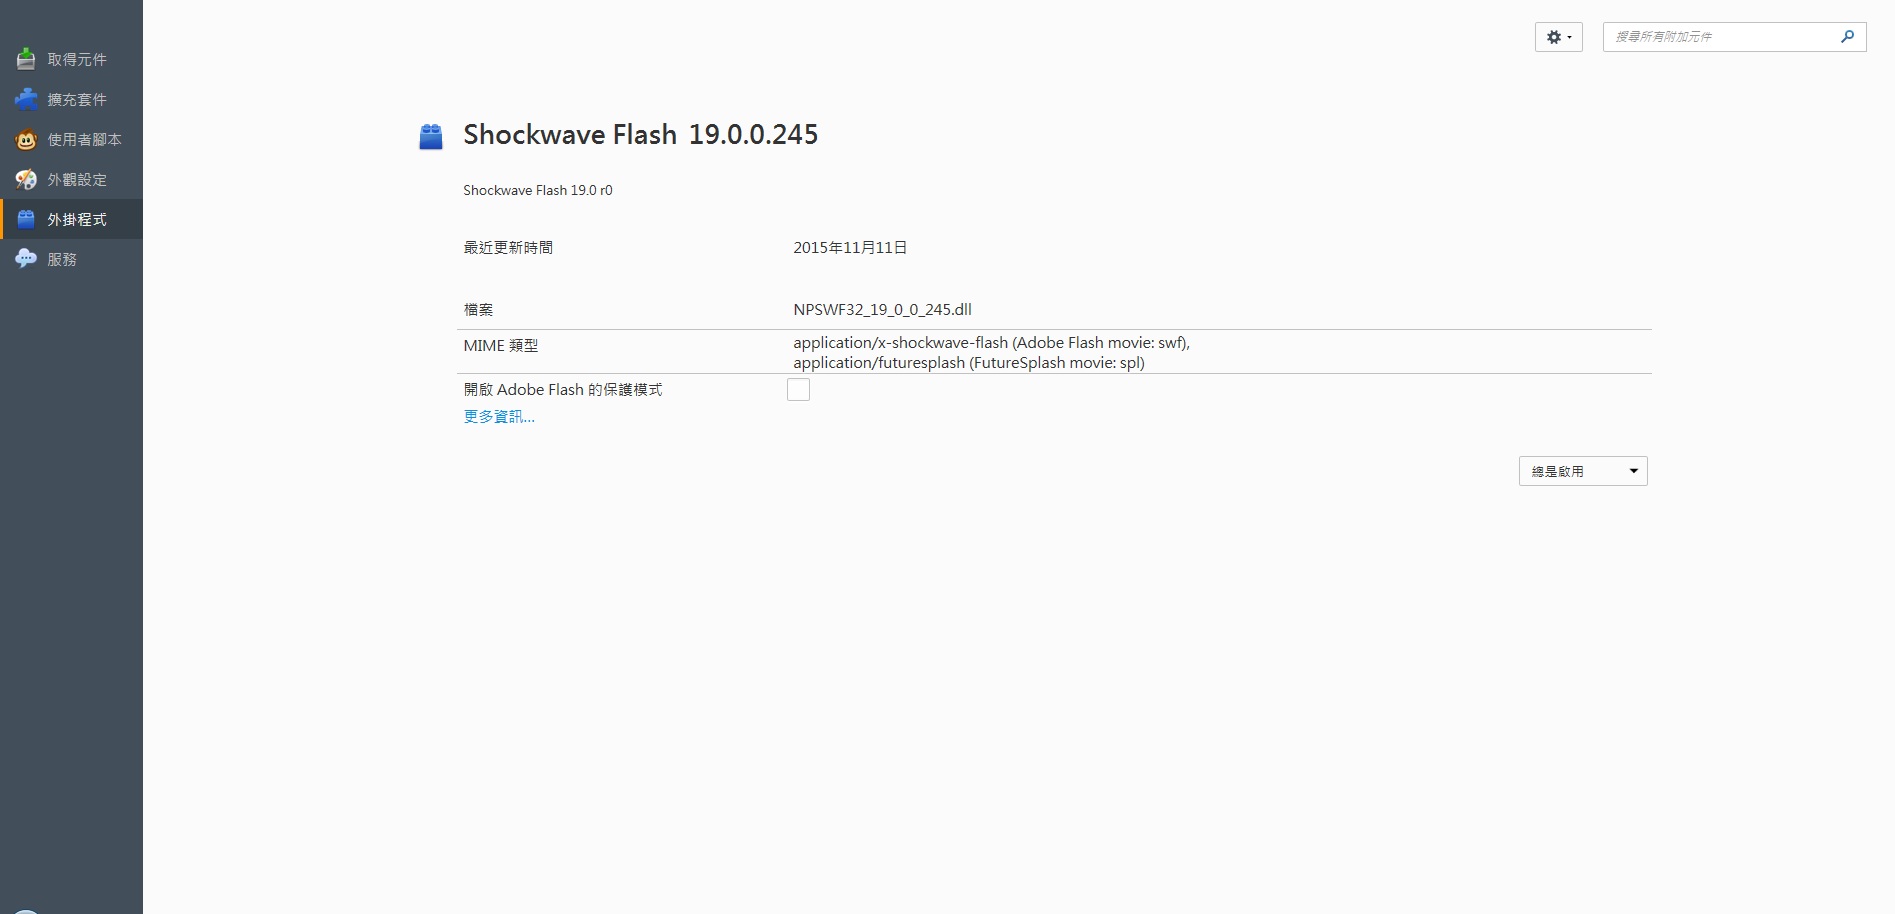Click the Shockwave Flash plugin brick icon

pyautogui.click(x=431, y=136)
